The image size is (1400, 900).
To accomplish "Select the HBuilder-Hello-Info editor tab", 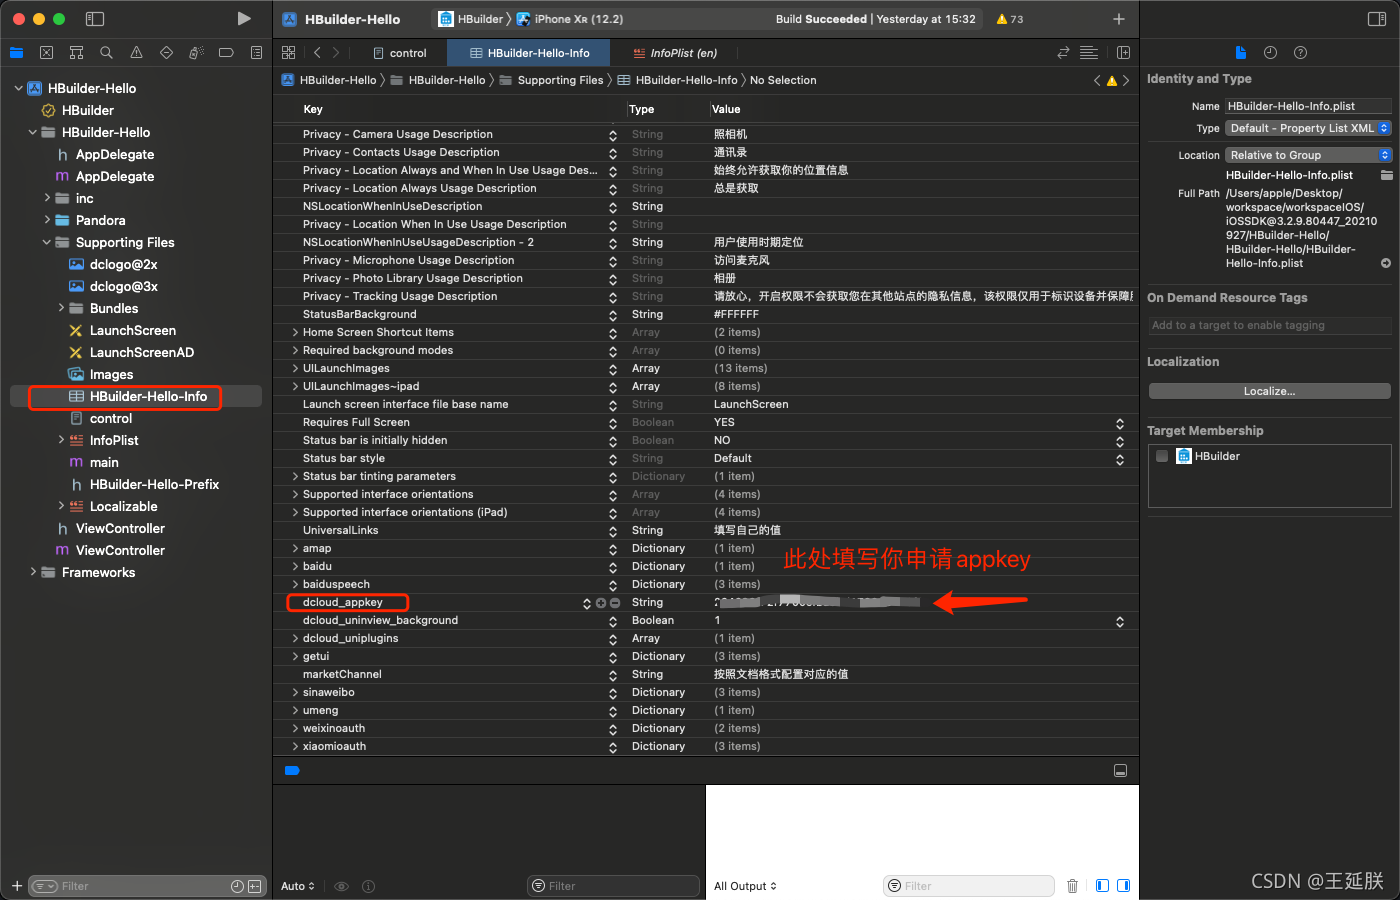I will (x=530, y=53).
